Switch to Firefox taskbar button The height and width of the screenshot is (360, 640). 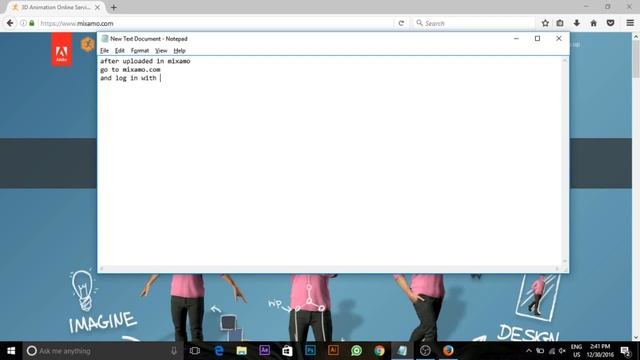(448, 351)
